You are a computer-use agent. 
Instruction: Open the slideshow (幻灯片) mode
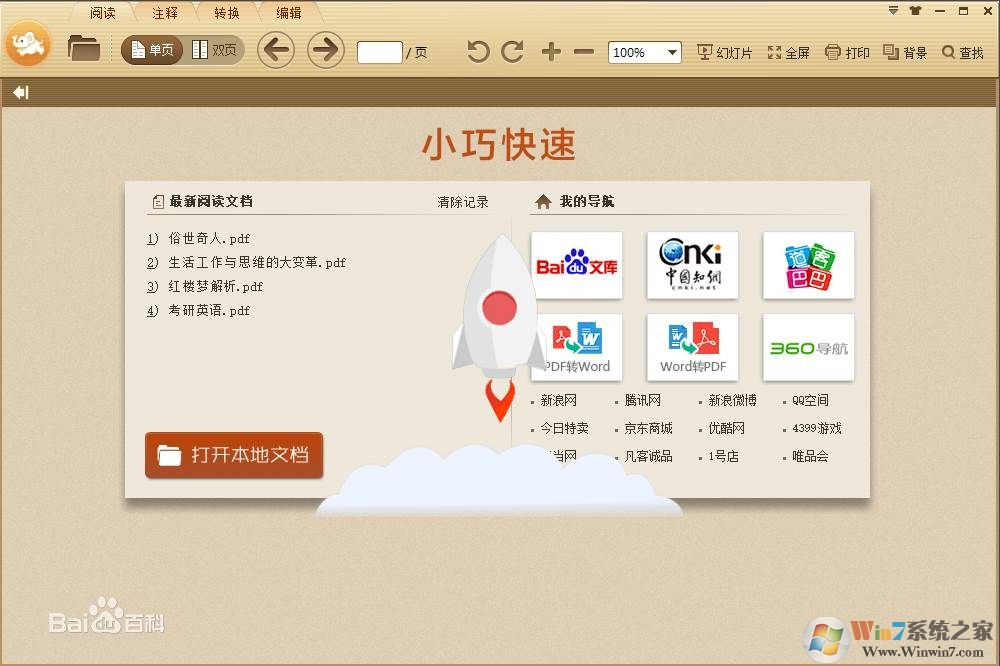[724, 52]
